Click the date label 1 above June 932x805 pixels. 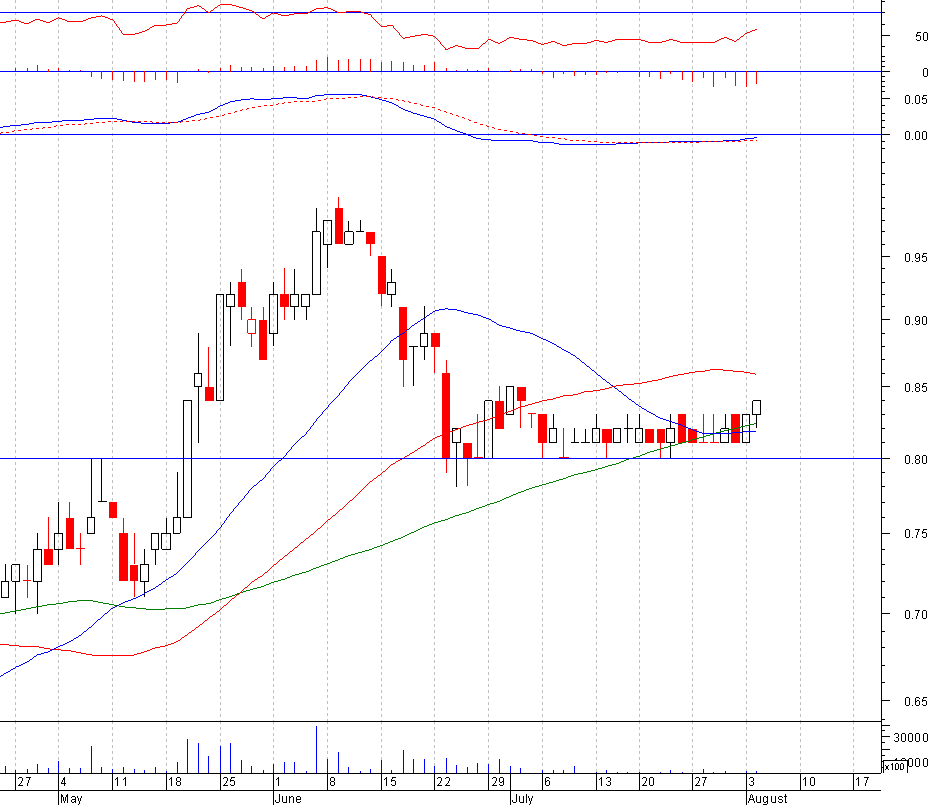click(x=278, y=781)
